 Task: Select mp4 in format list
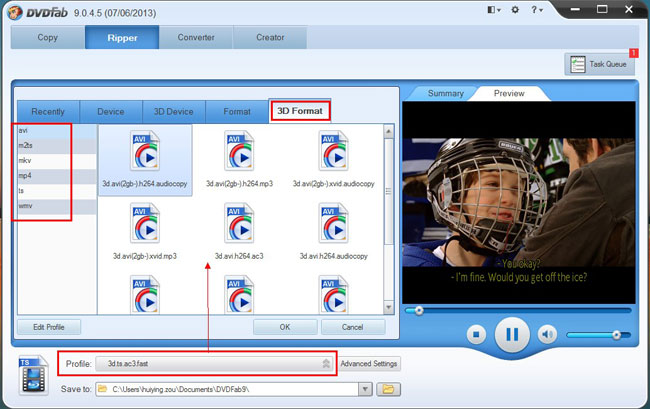pyautogui.click(x=57, y=176)
